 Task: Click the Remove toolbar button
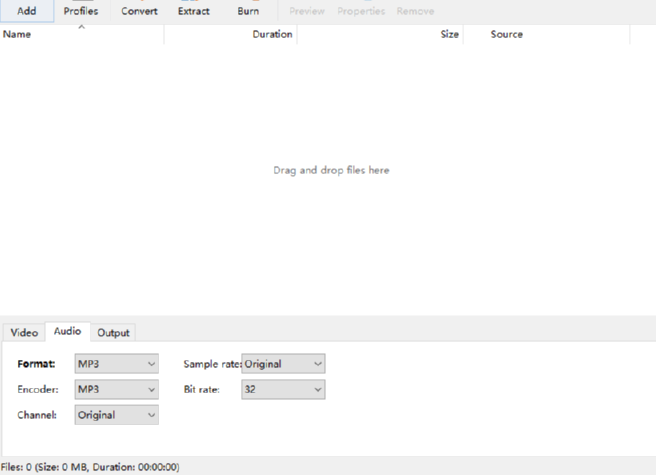coord(415,11)
